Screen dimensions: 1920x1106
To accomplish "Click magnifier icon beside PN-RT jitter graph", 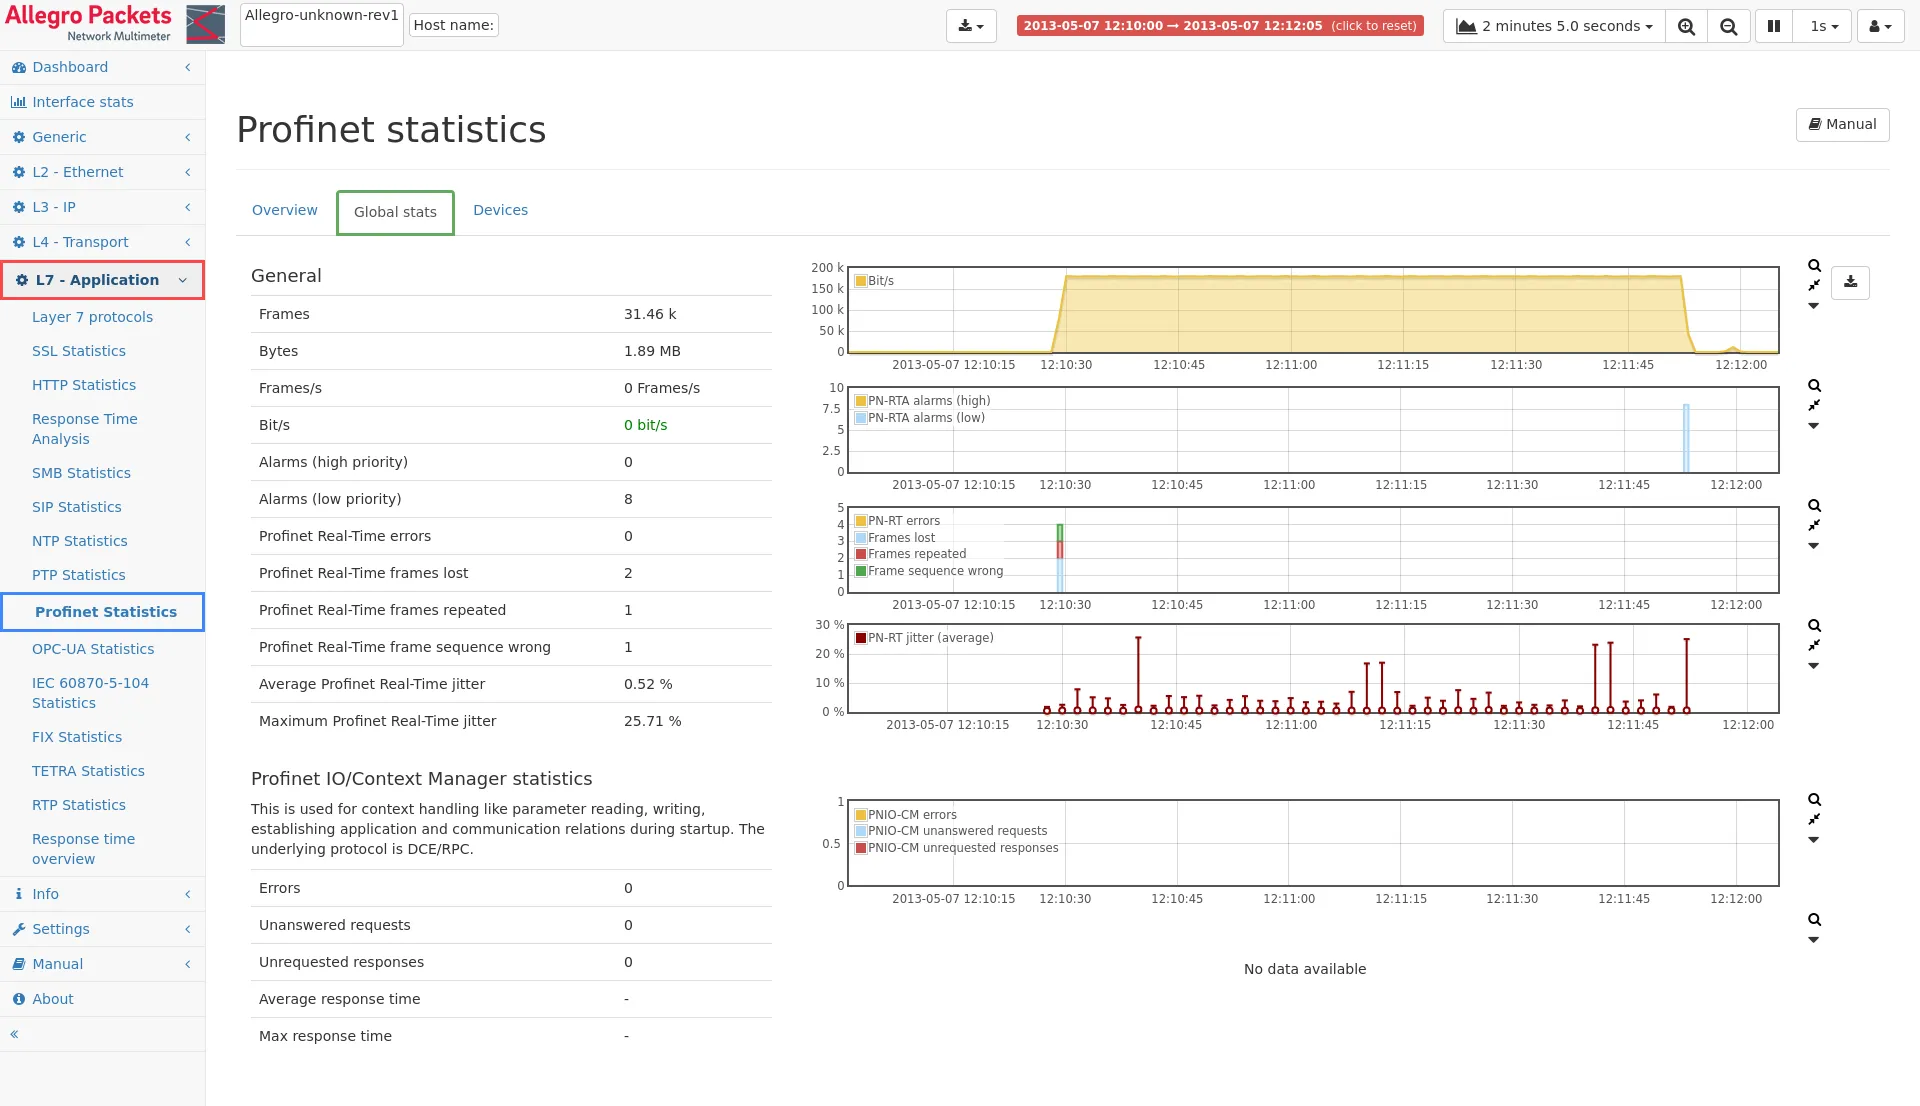I will 1814,626.
